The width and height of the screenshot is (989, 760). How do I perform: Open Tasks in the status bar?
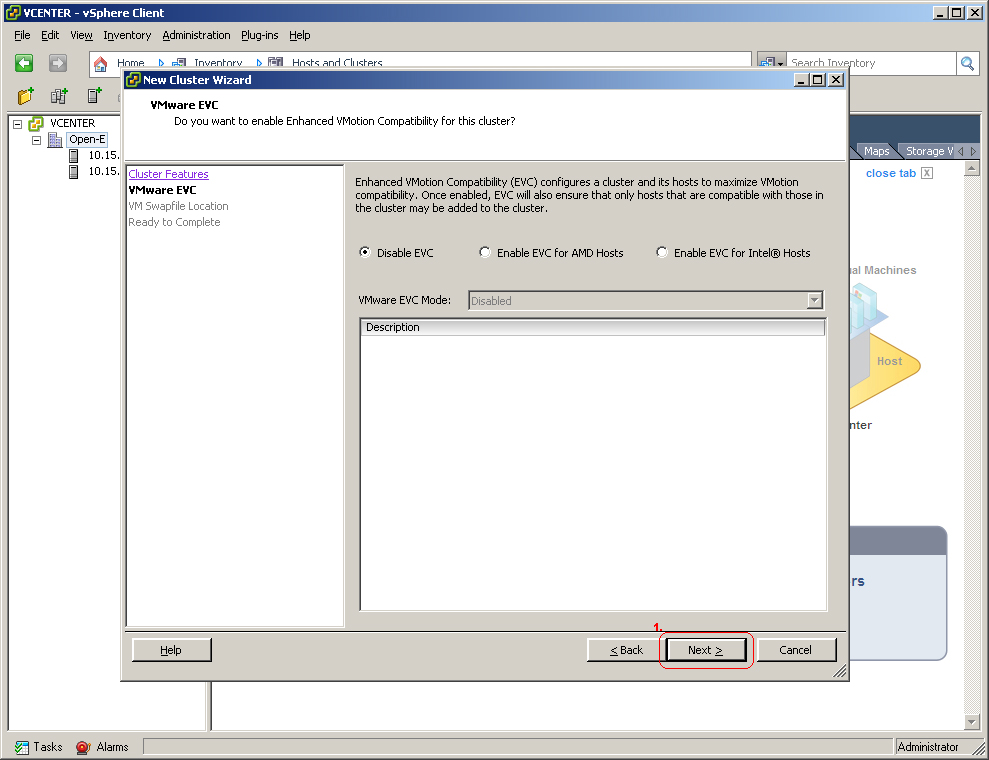click(38, 747)
